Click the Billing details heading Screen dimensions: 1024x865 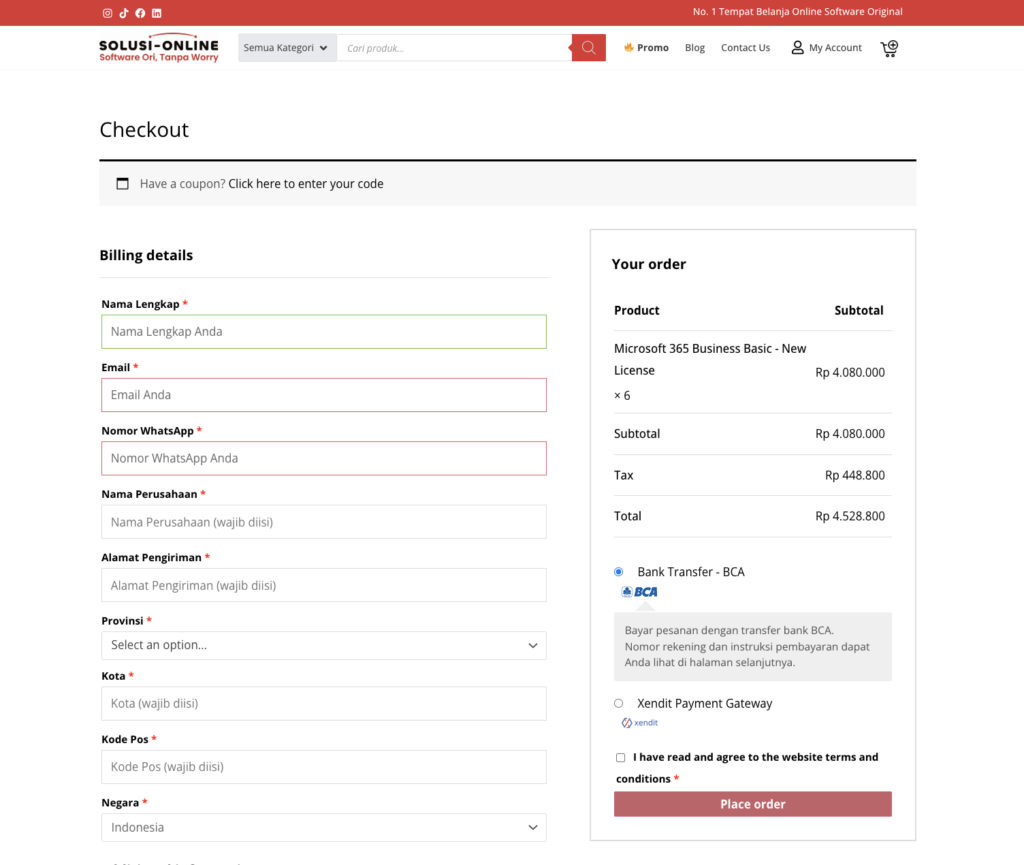146,255
